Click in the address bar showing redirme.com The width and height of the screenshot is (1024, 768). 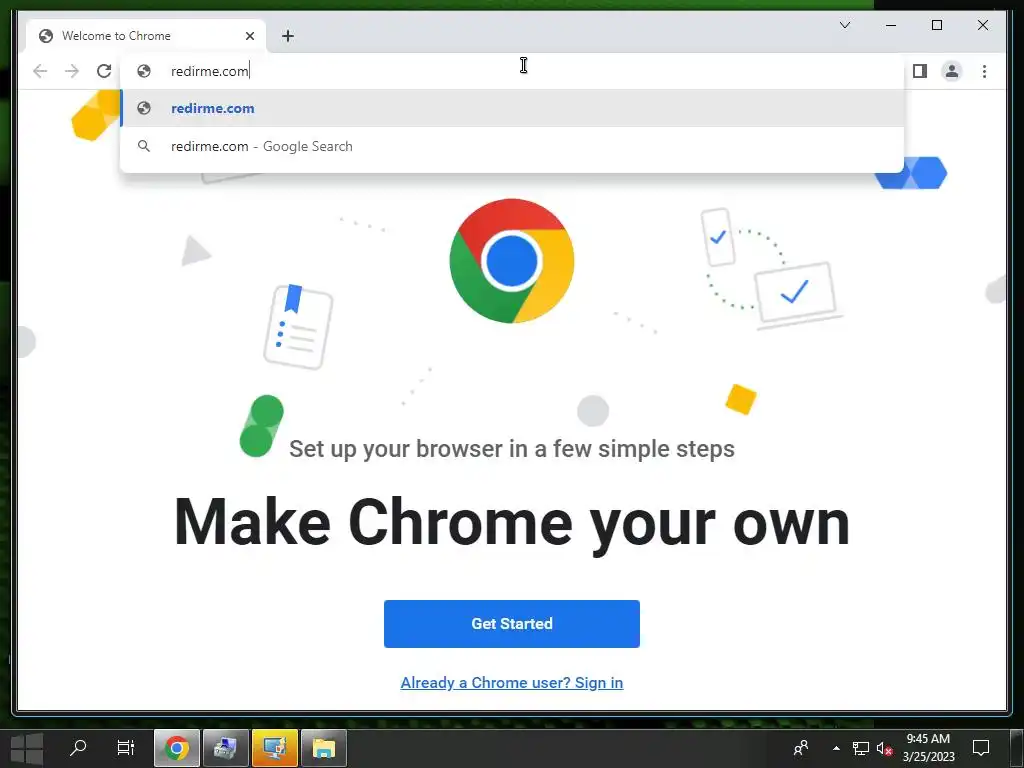[x=512, y=71]
